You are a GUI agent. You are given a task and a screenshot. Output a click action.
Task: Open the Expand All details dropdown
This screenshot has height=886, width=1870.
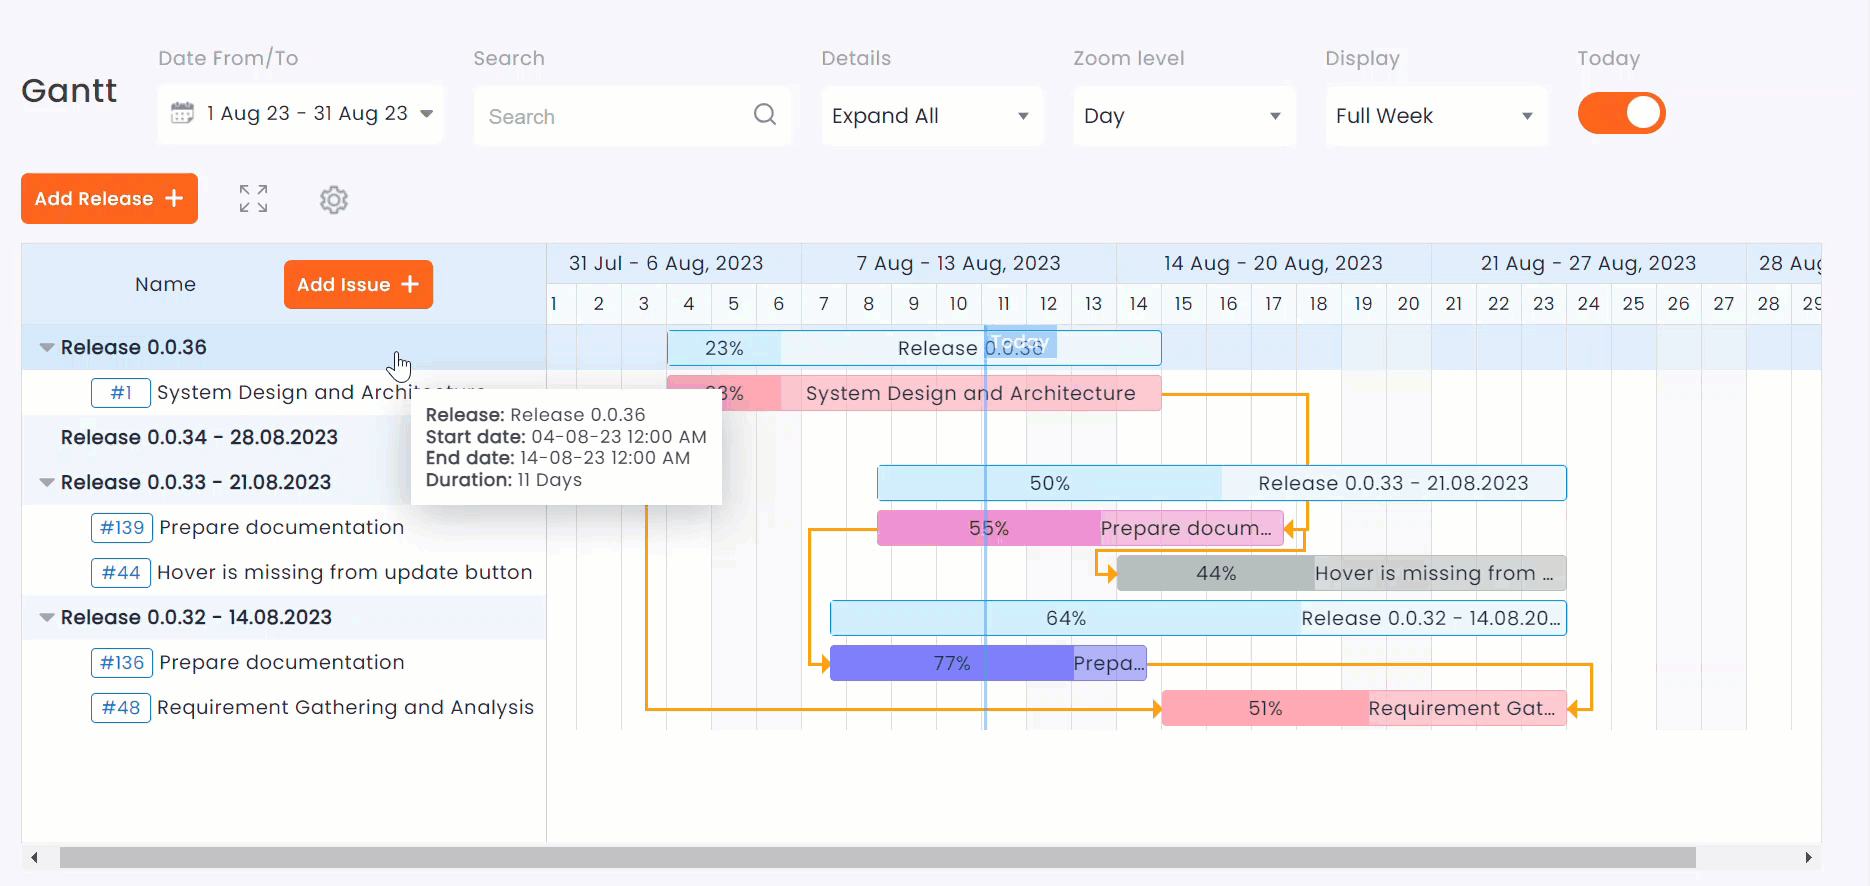pyautogui.click(x=931, y=116)
